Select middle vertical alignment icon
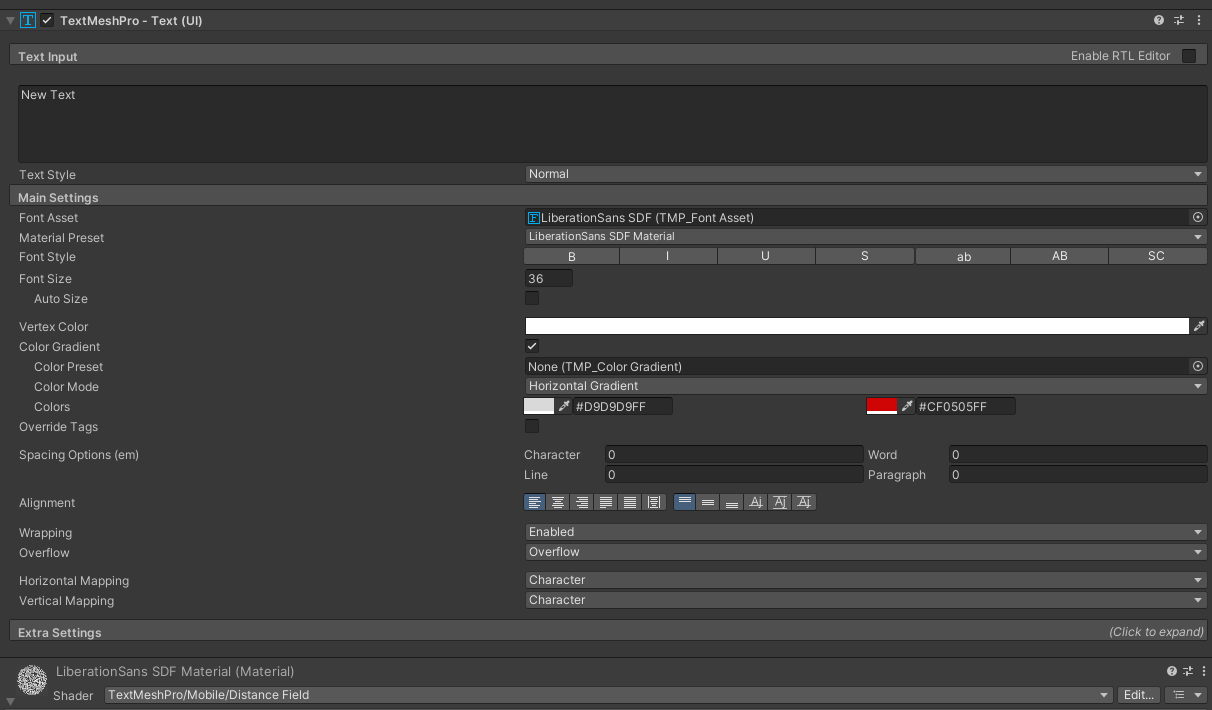The height and width of the screenshot is (710, 1212). click(x=708, y=502)
